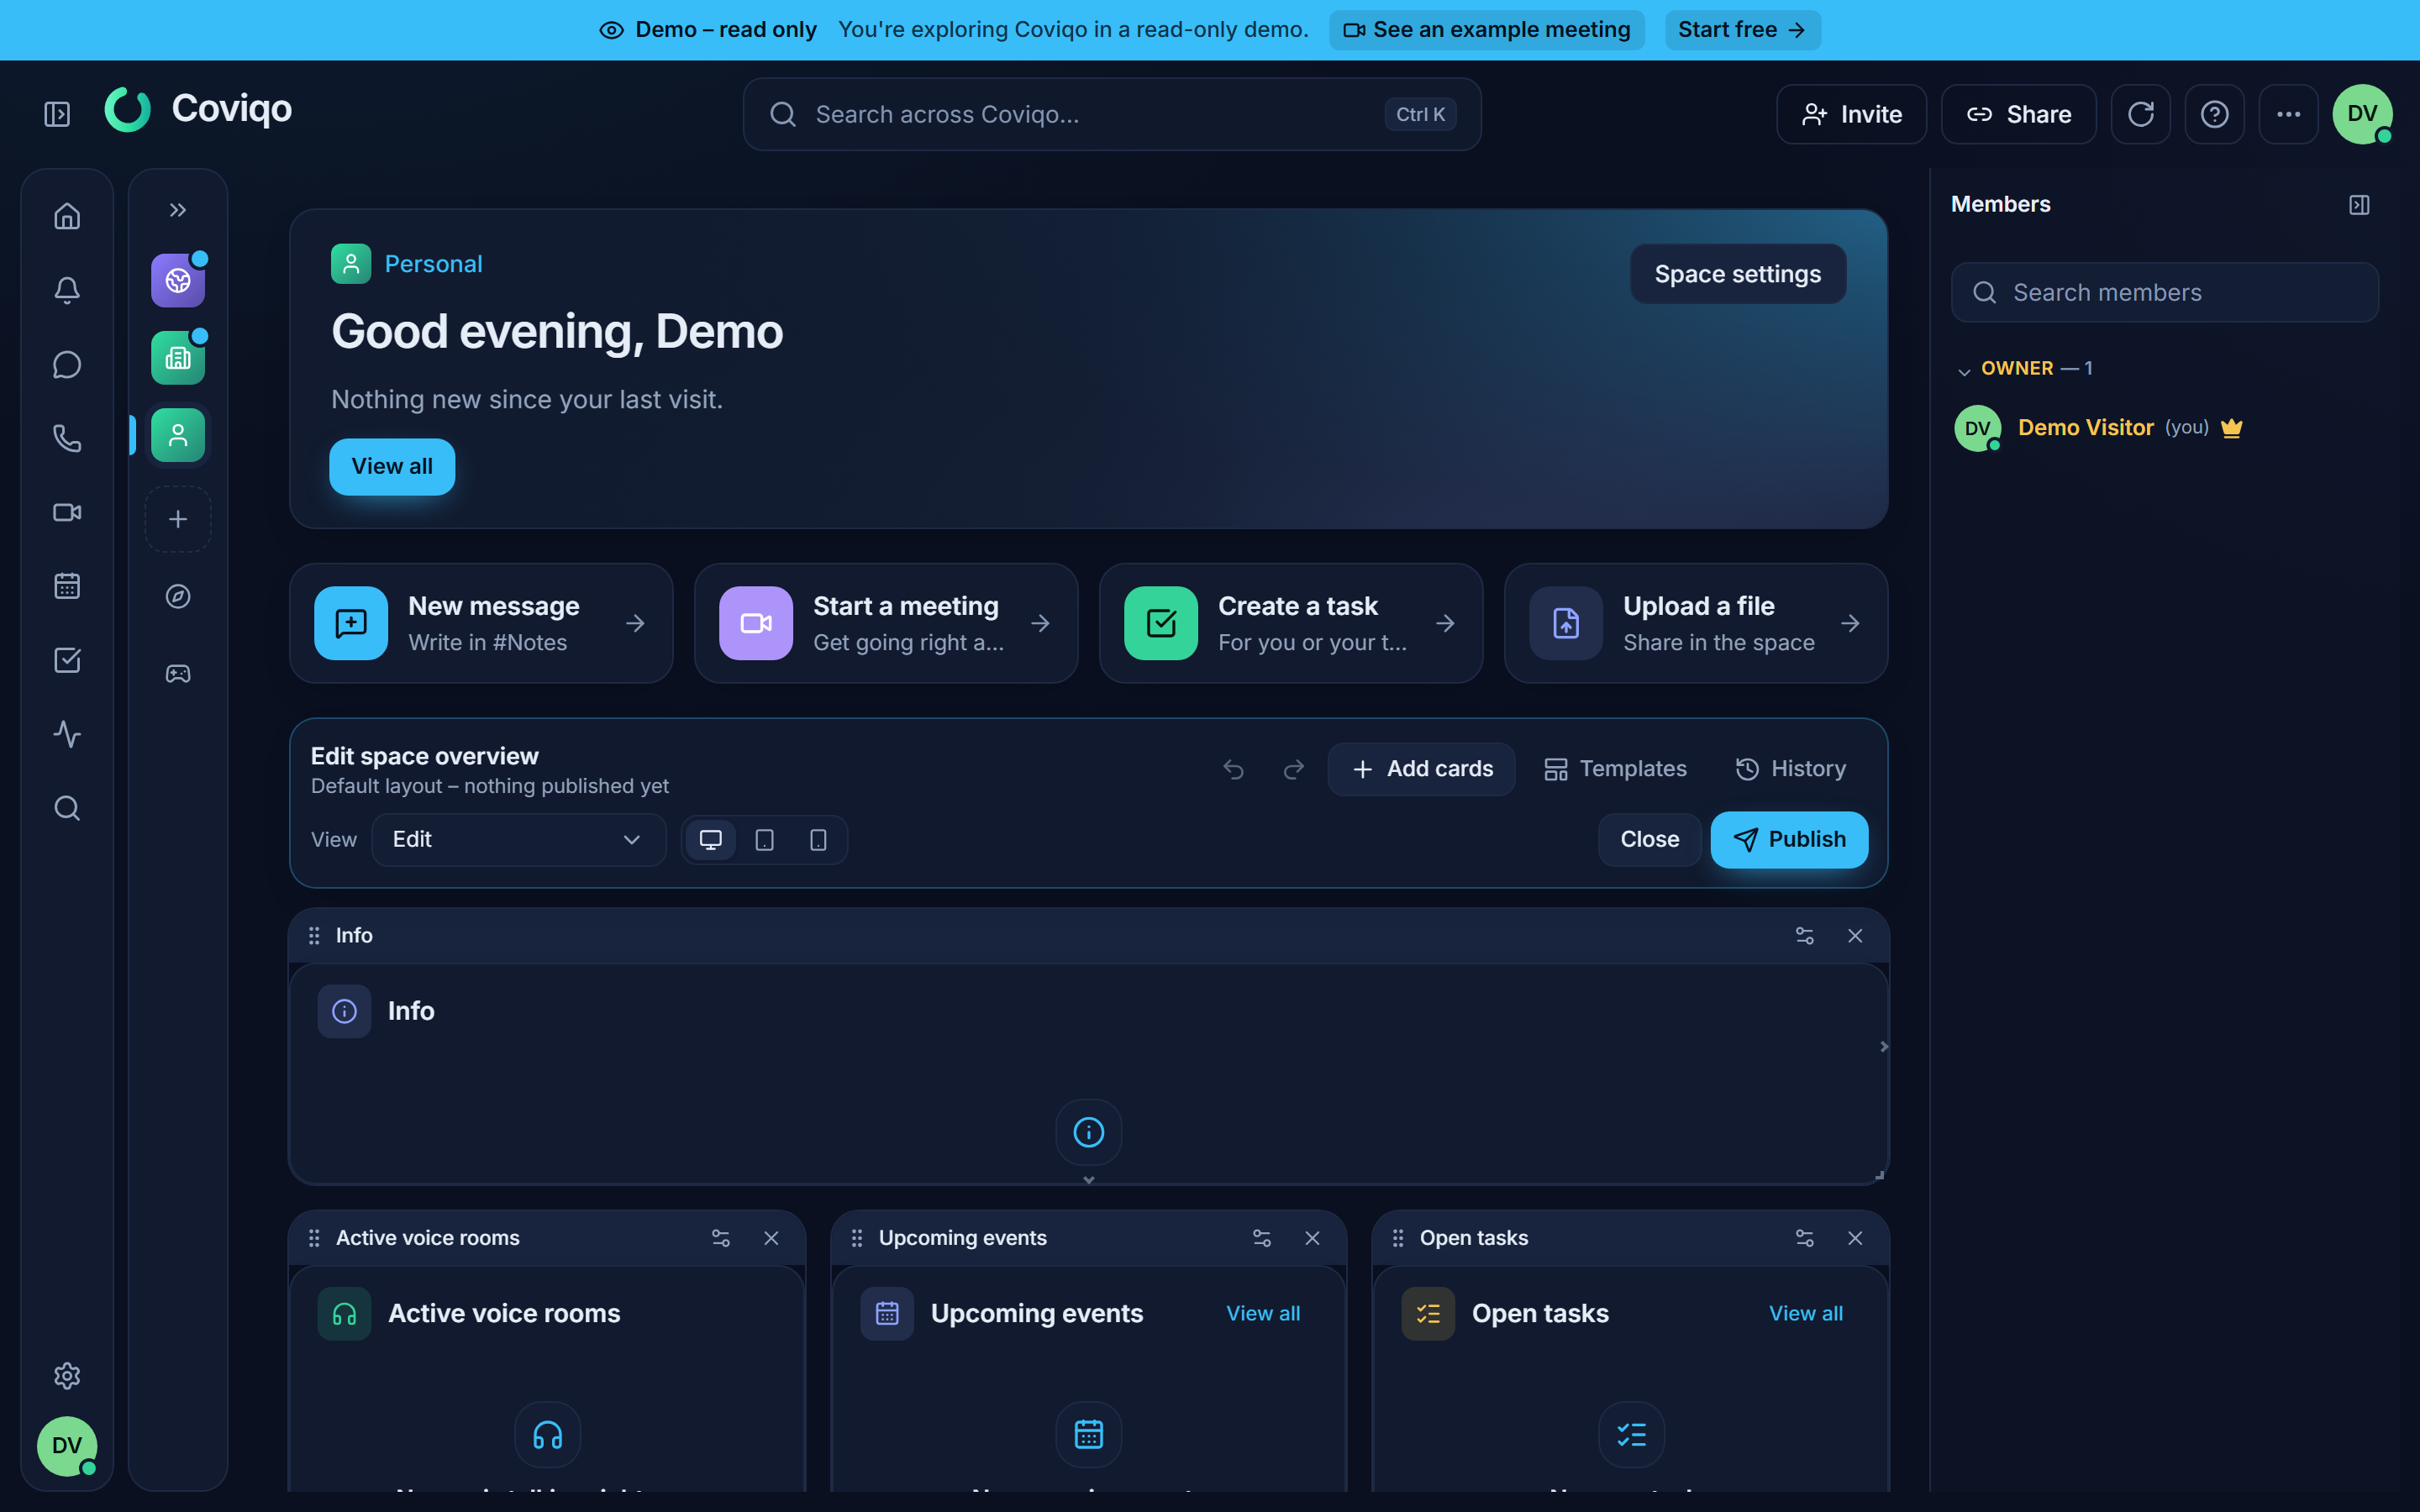Open the activity pulse icon in sidebar

67,734
